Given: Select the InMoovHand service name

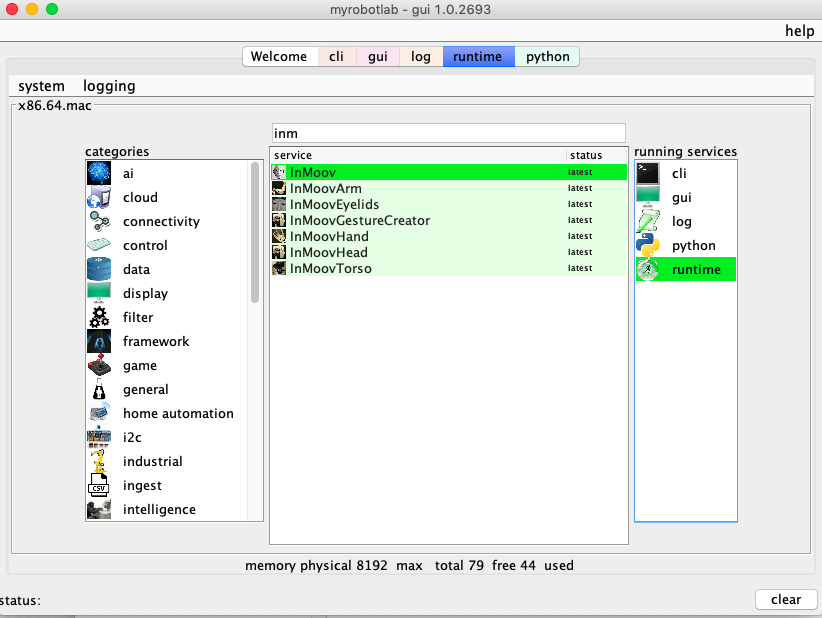Looking at the screenshot, I should pos(329,236).
